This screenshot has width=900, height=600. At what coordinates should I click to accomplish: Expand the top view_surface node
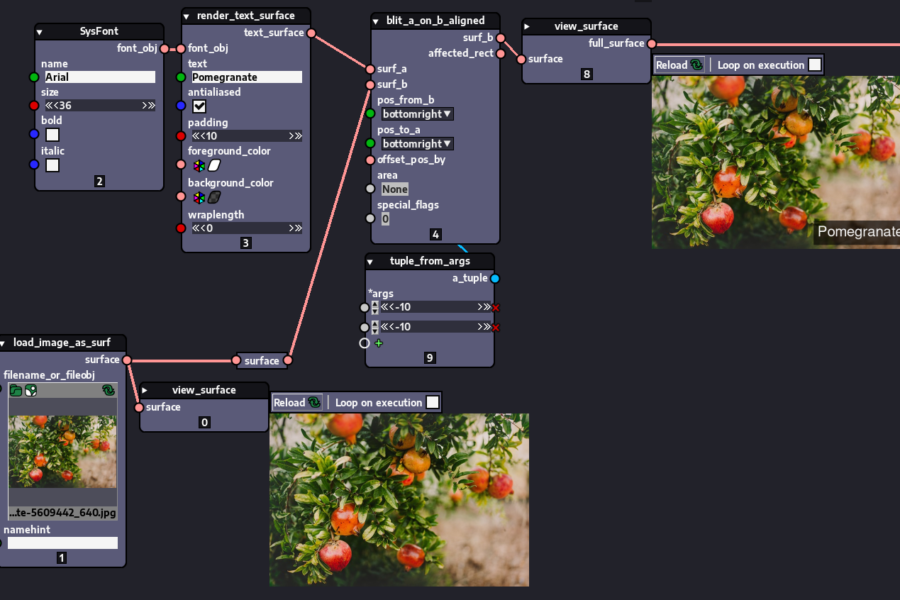527,25
